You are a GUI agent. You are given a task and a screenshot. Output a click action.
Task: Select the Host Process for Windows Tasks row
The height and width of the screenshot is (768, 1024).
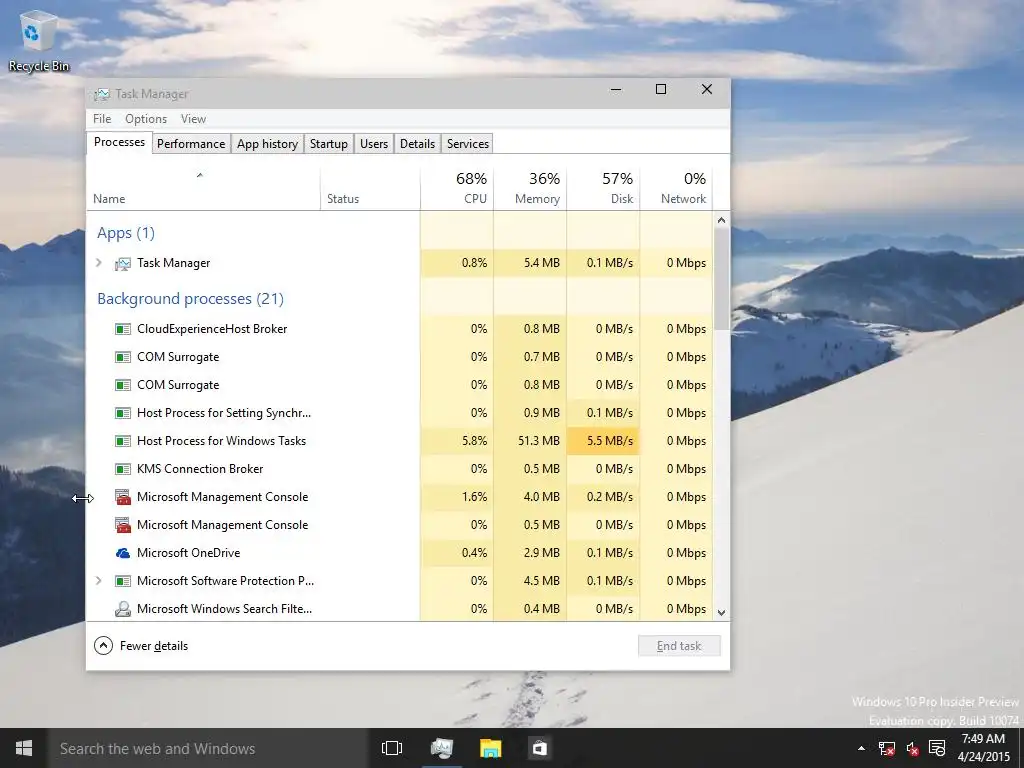(x=400, y=441)
